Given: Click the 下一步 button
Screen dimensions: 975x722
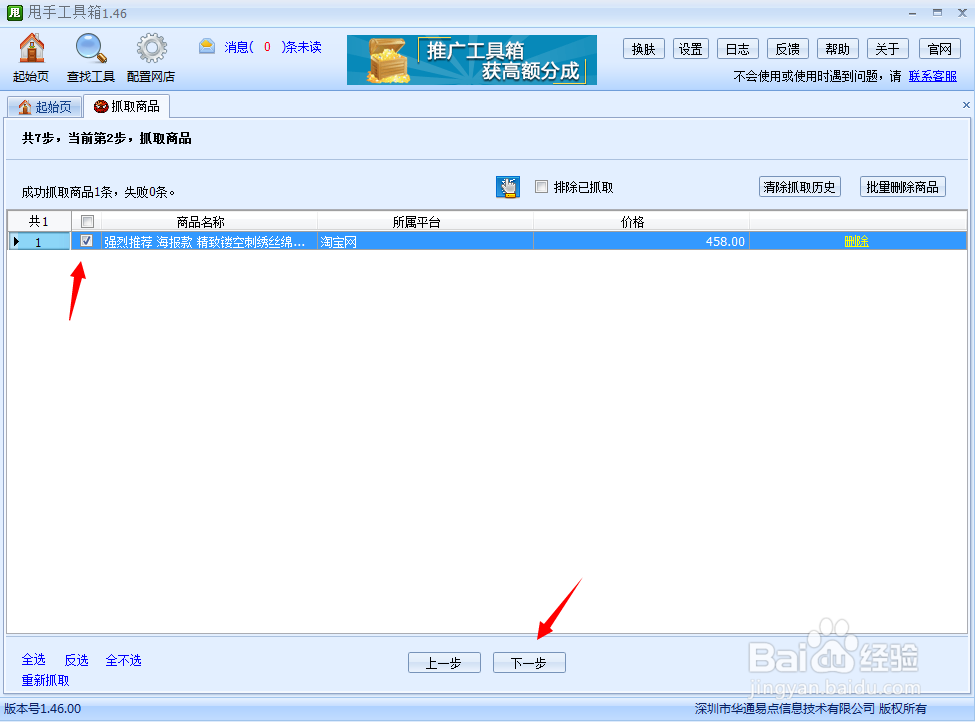Looking at the screenshot, I should pyautogui.click(x=529, y=662).
